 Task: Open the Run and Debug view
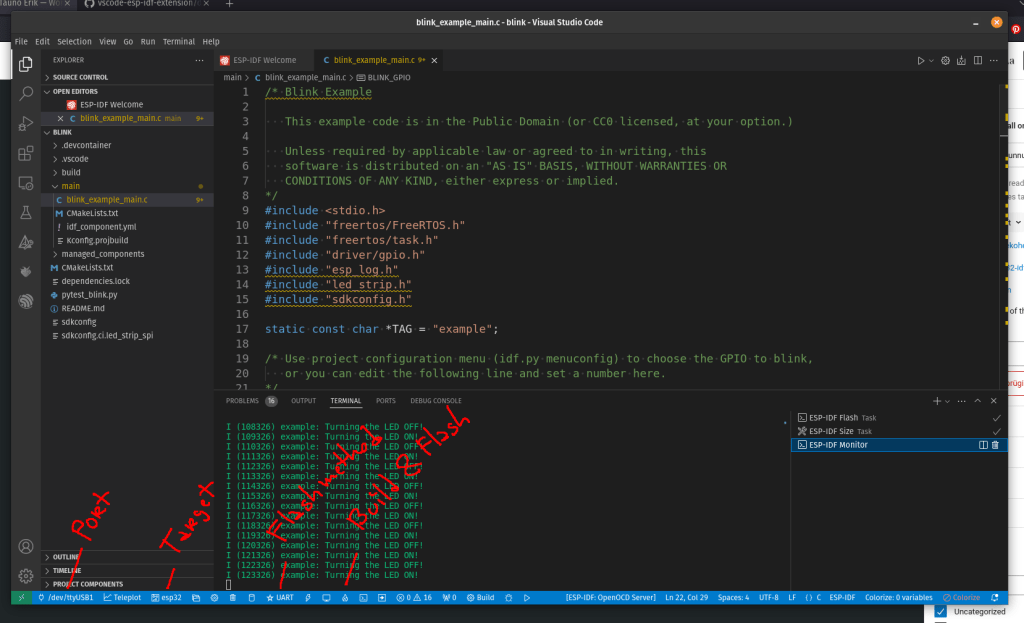[27, 124]
